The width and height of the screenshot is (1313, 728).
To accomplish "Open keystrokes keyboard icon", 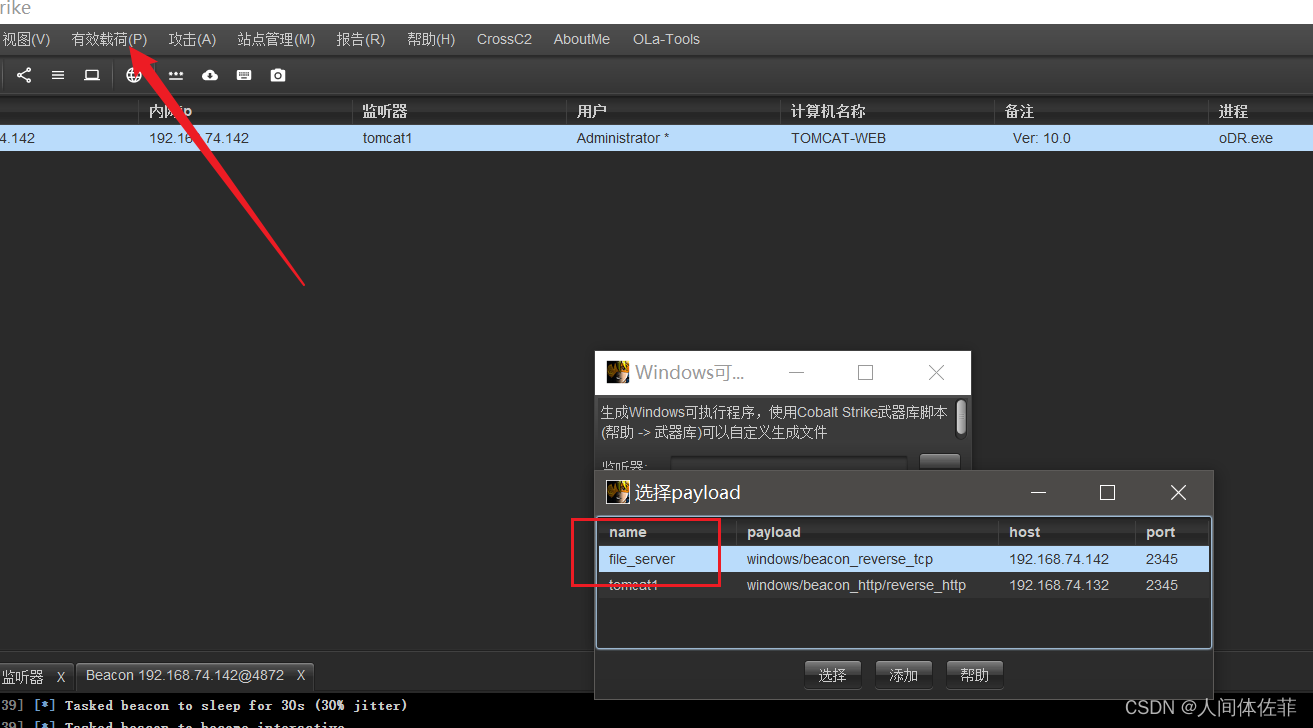I will [244, 75].
